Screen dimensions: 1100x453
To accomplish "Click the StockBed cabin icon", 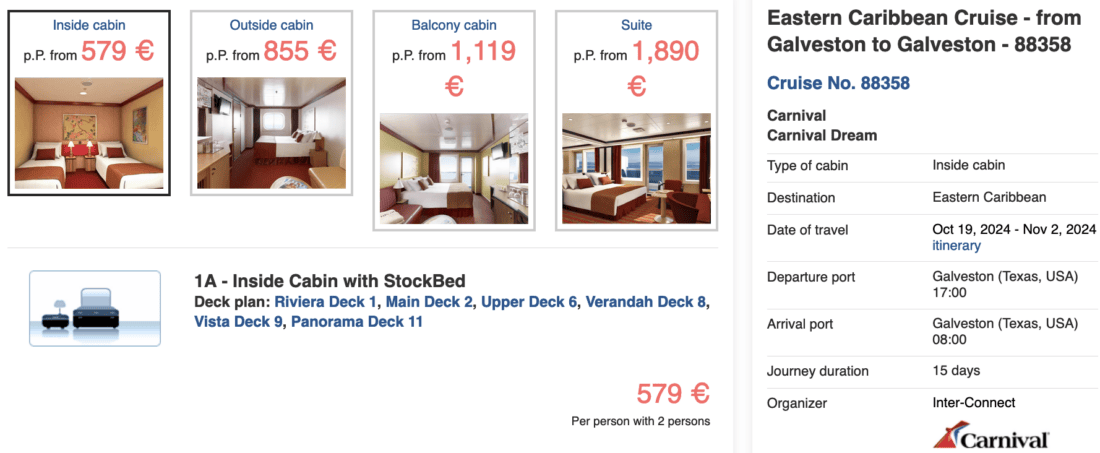I will [95, 308].
